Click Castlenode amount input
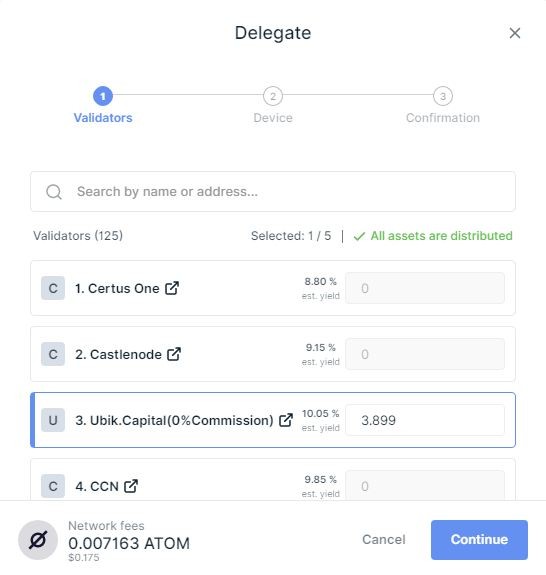This screenshot has height=575, width=546. pyautogui.click(x=425, y=354)
